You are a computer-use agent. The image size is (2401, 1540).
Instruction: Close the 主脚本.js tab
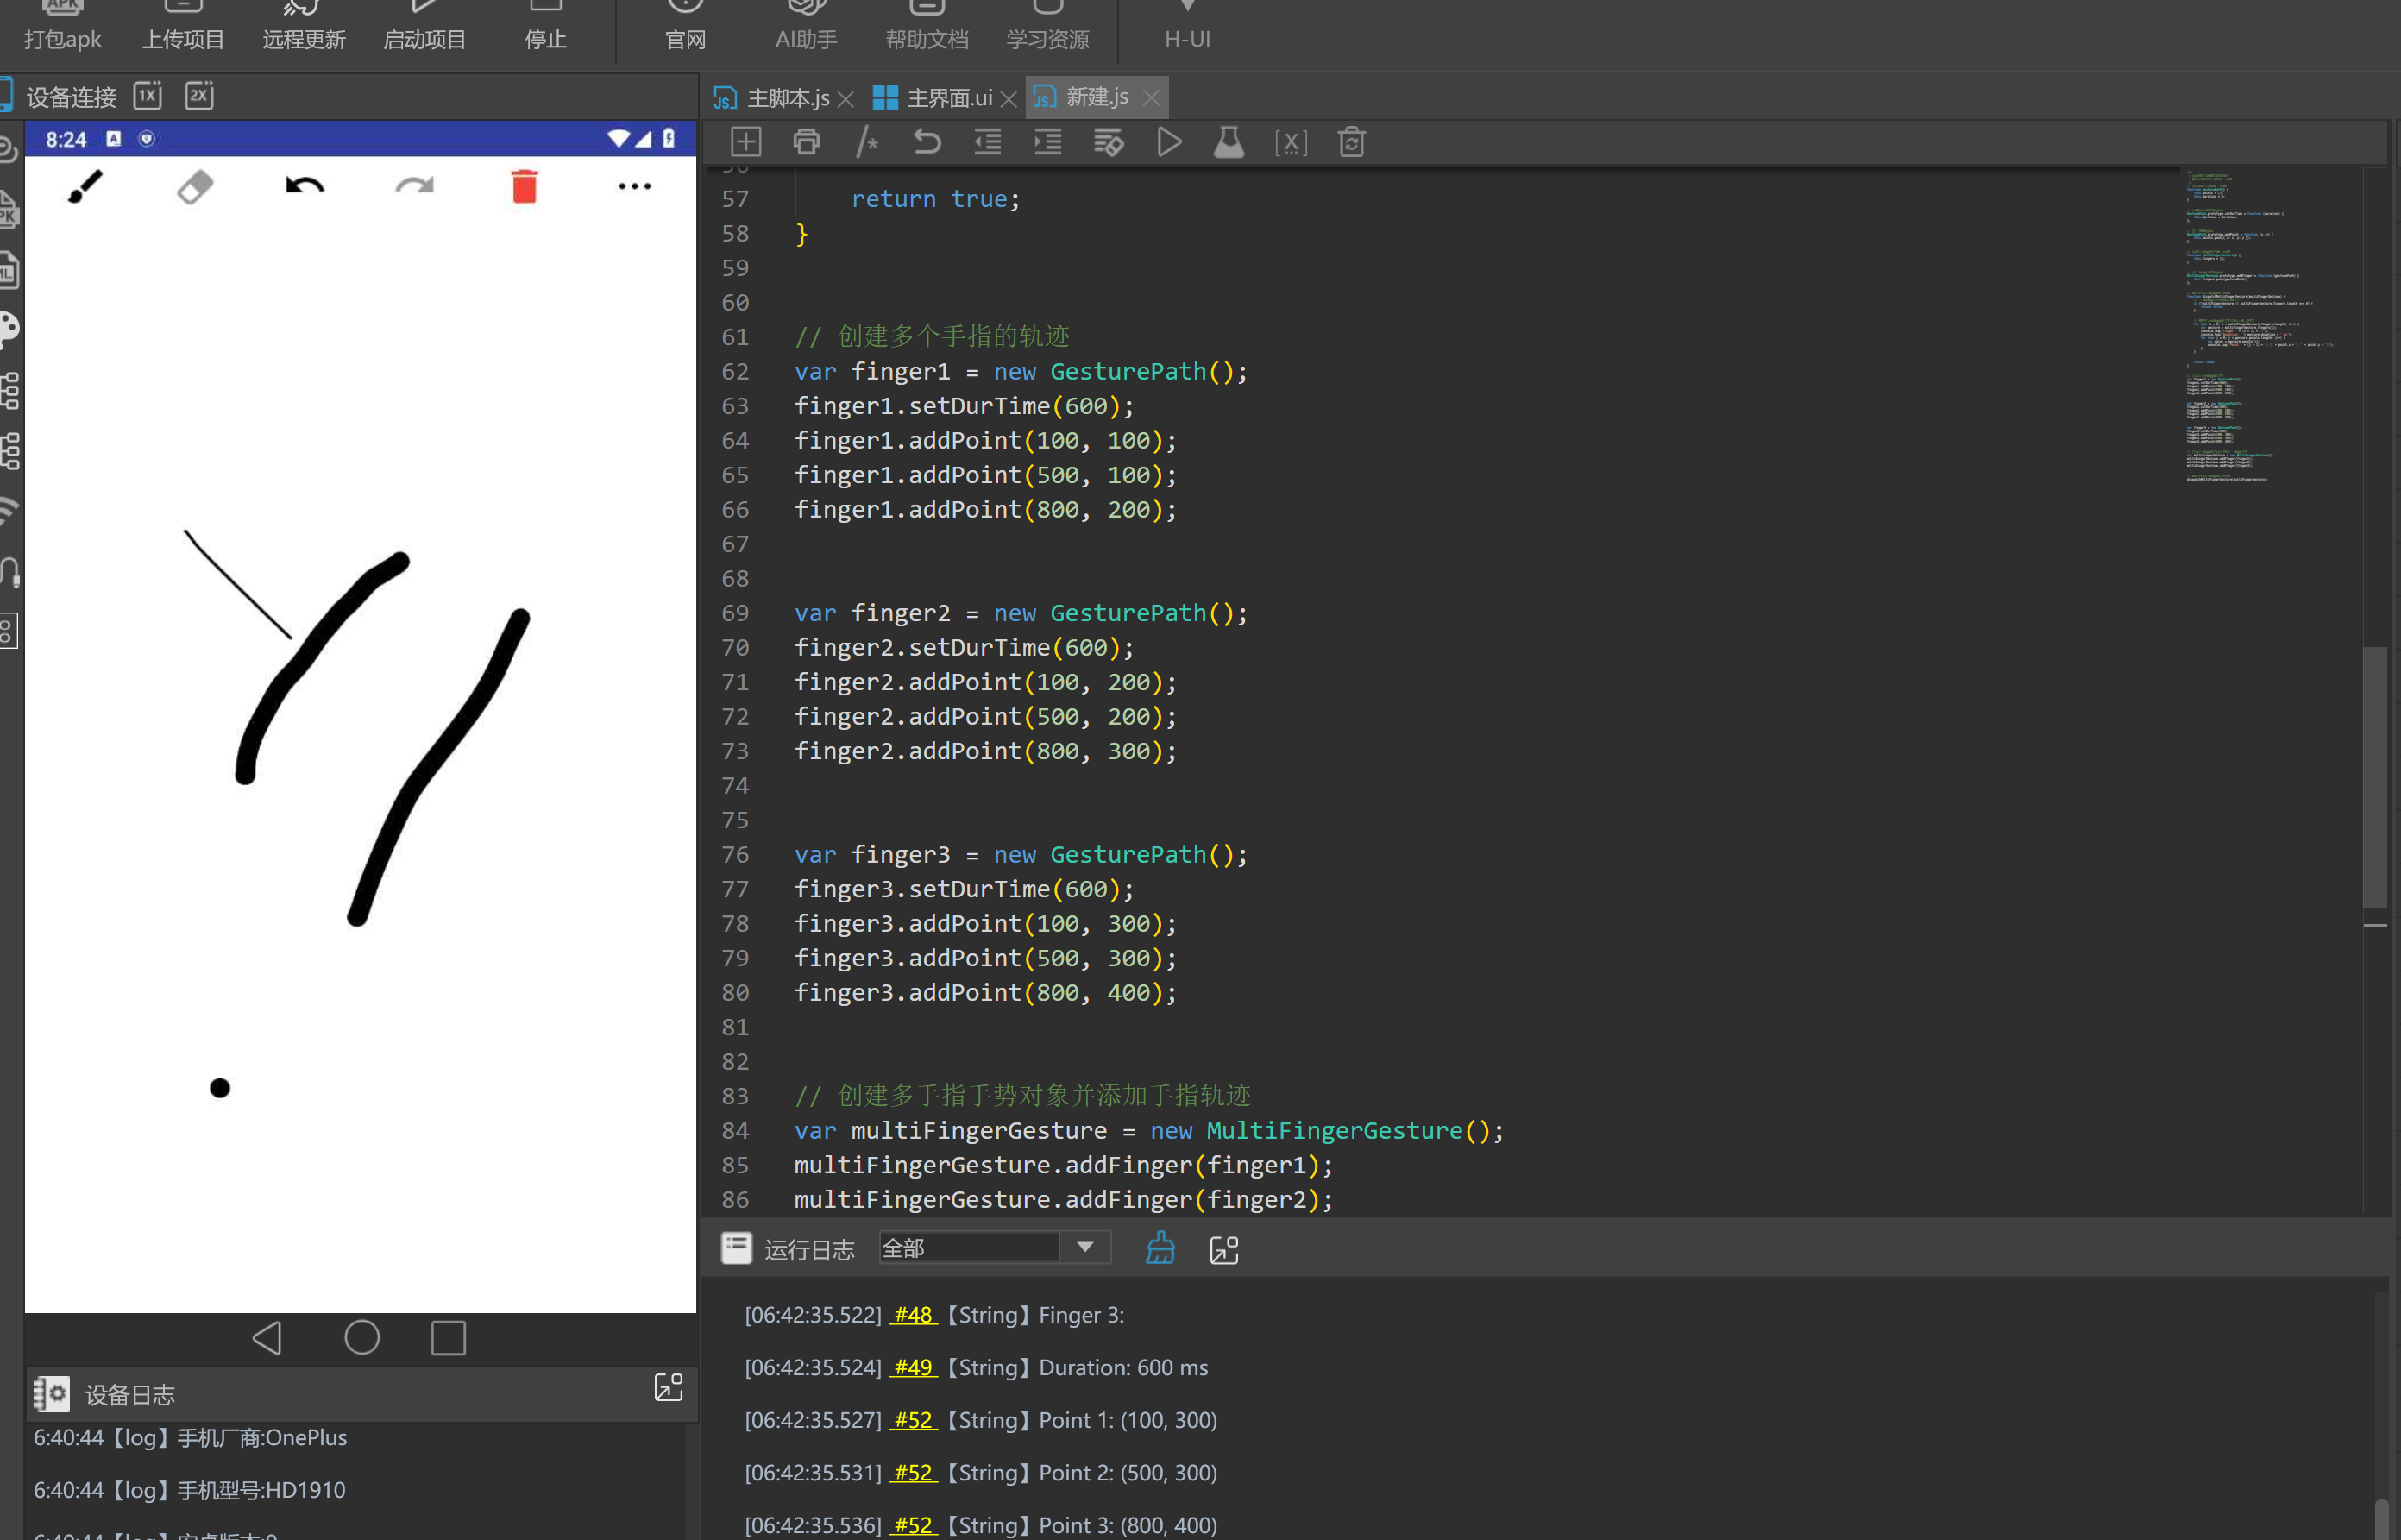pyautogui.click(x=846, y=99)
